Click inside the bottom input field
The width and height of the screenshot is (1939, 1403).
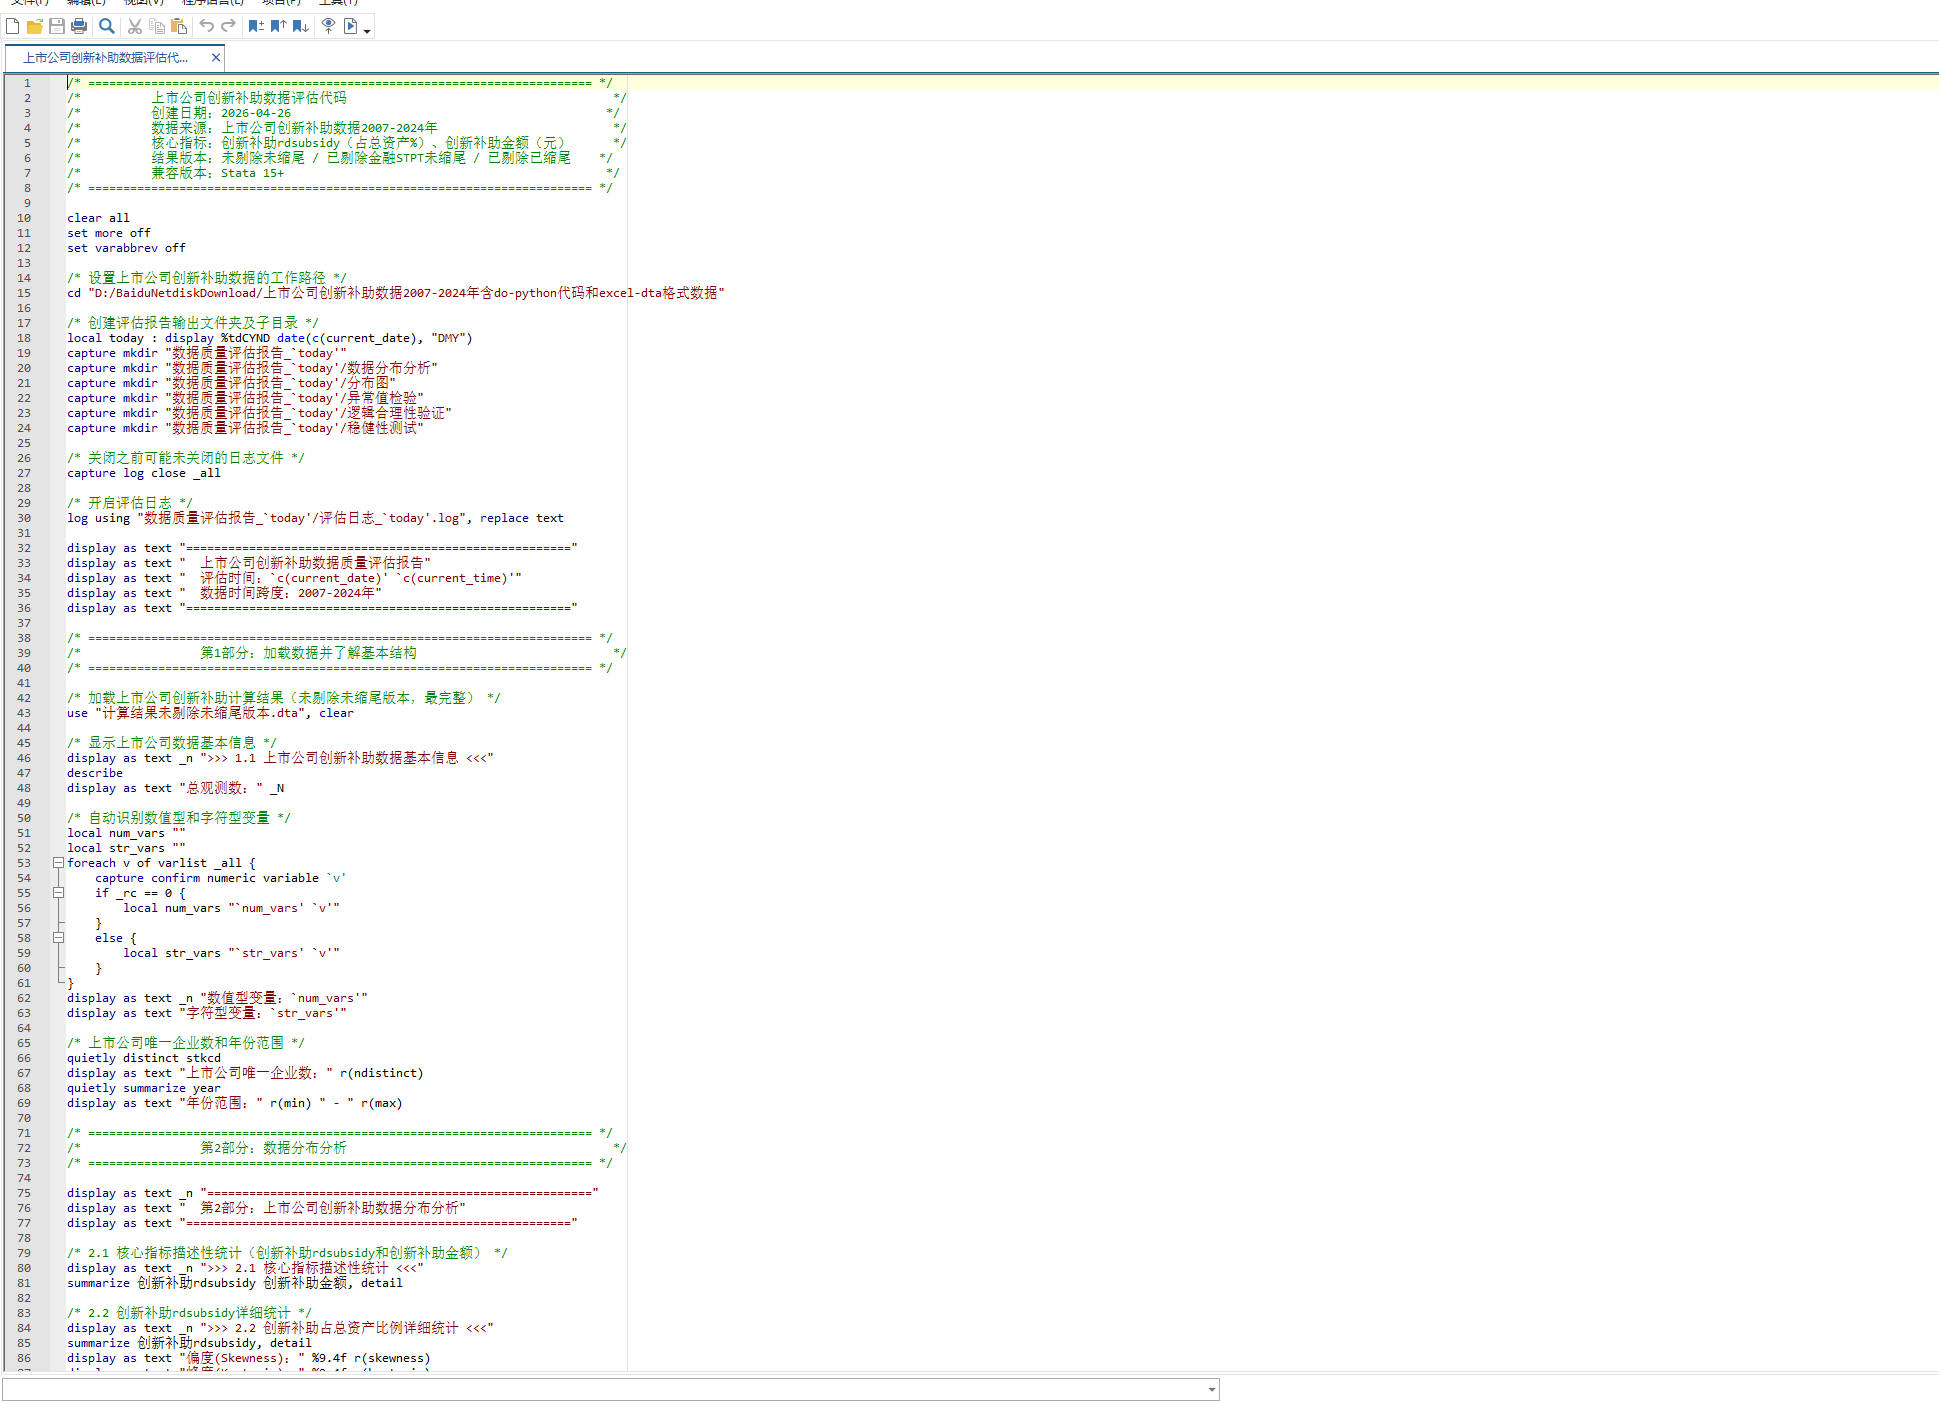pos(603,1389)
